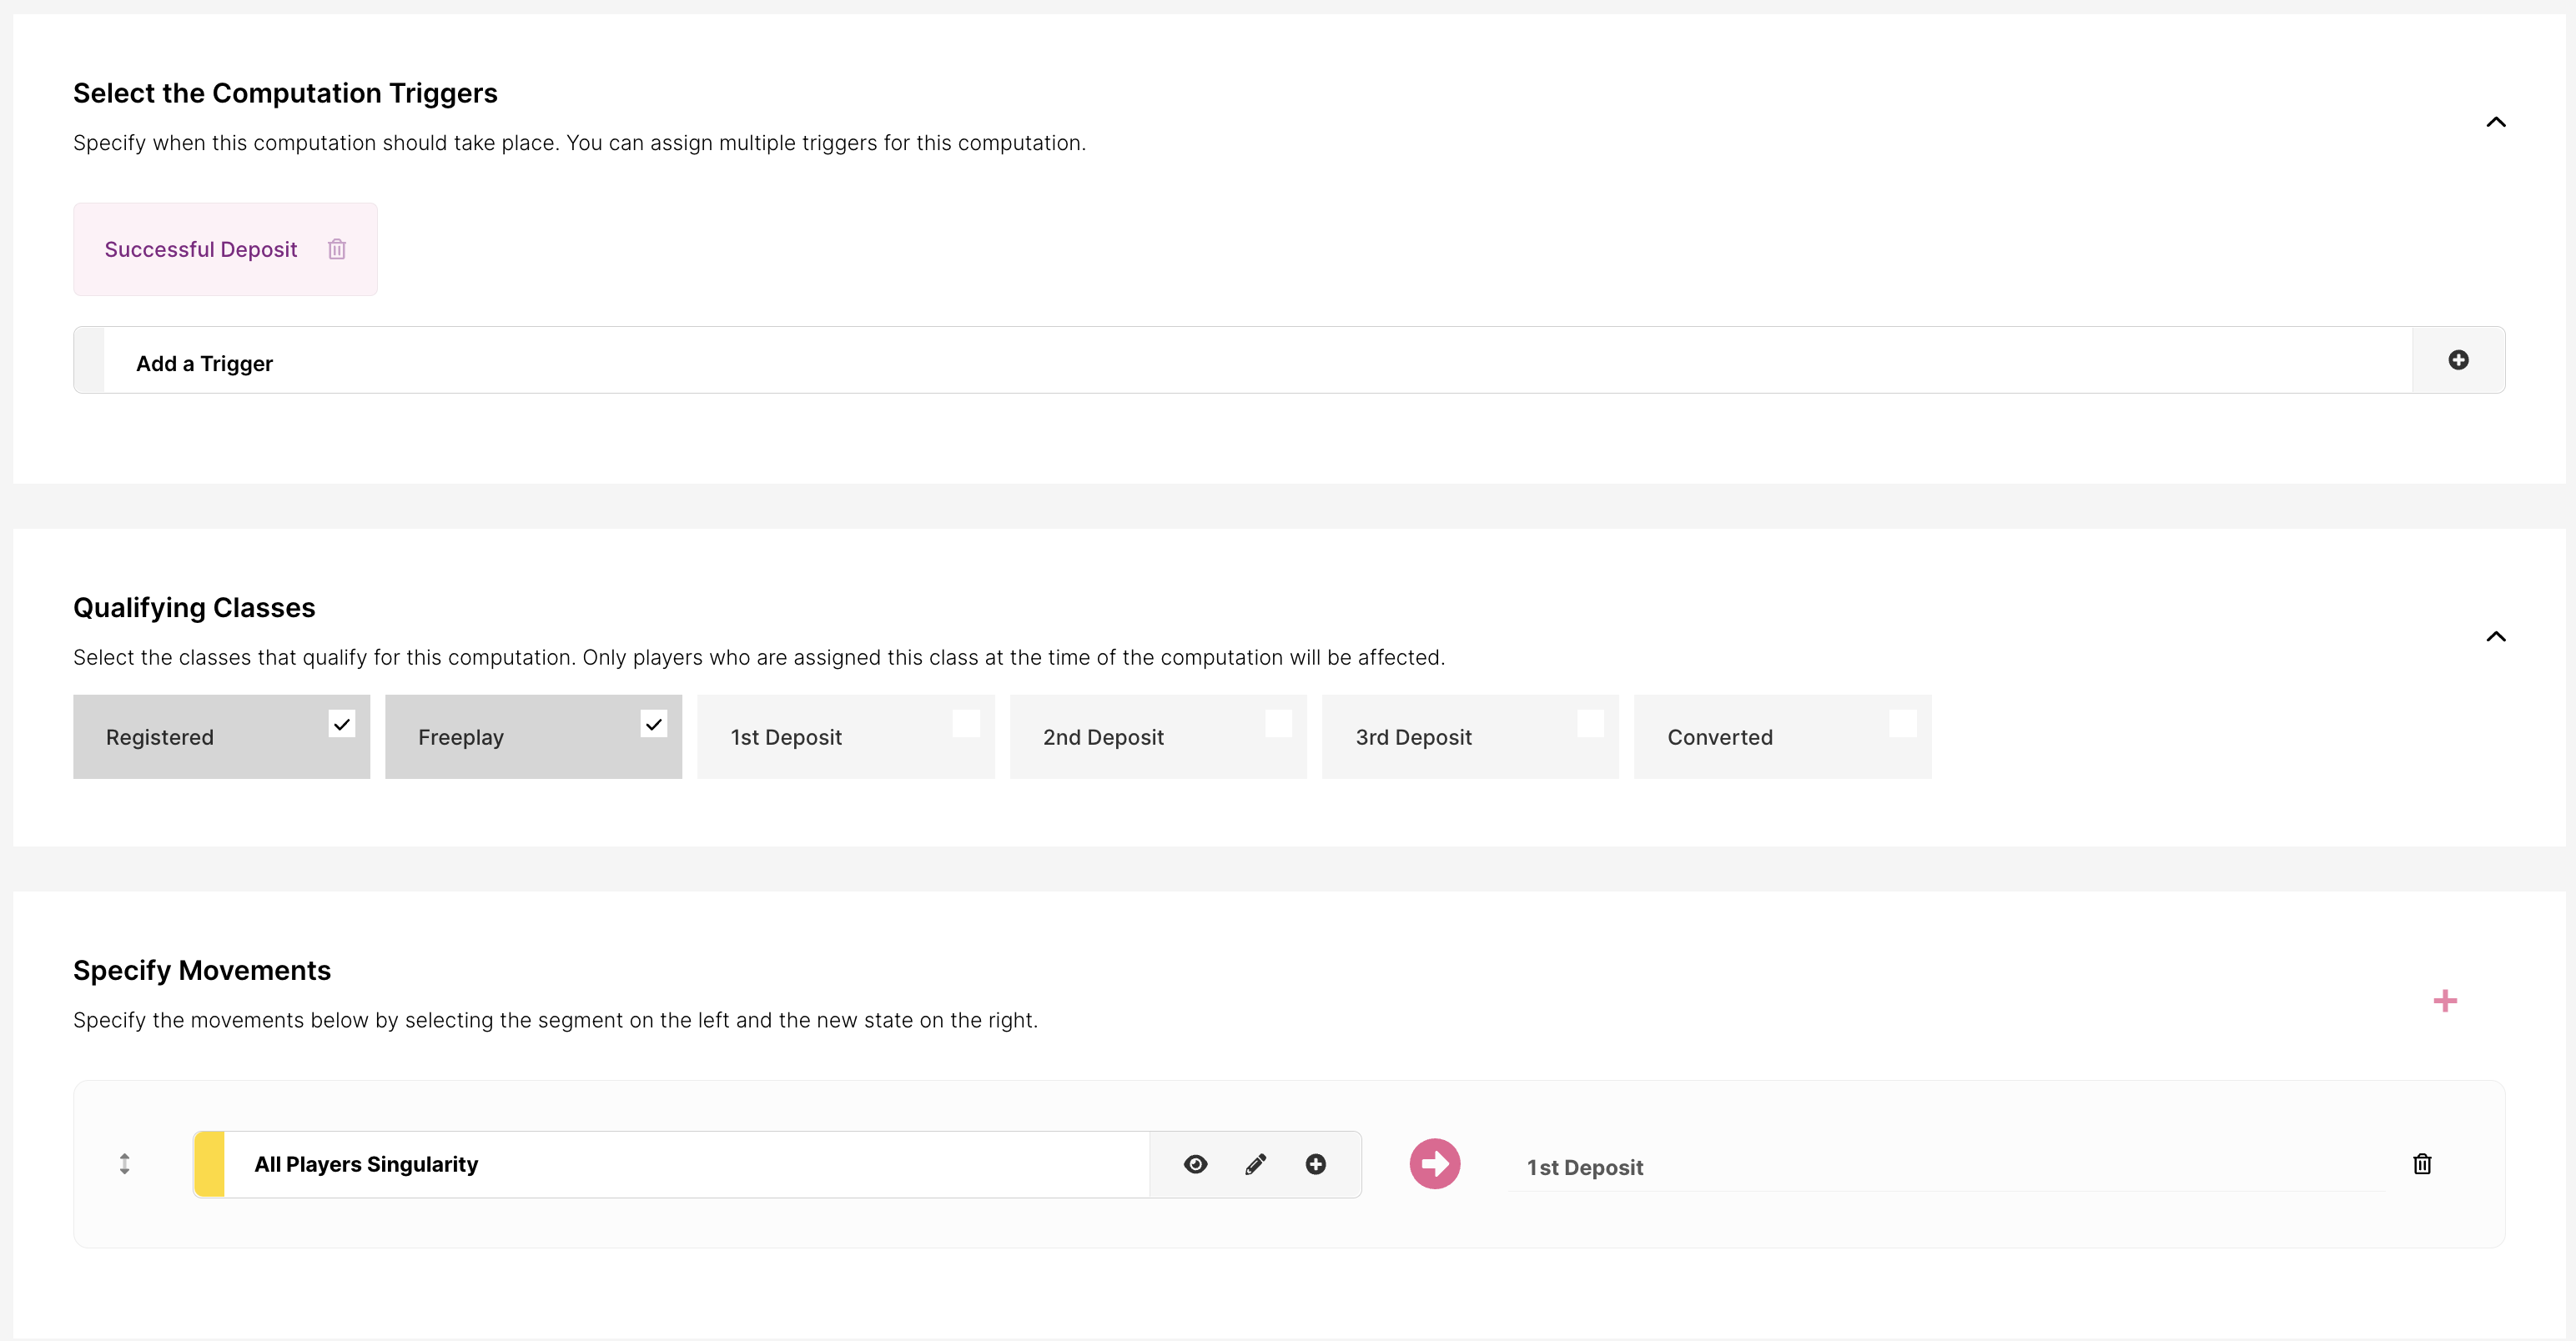Collapse the Qualifying Classes section
The width and height of the screenshot is (2576, 1341).
tap(2496, 637)
